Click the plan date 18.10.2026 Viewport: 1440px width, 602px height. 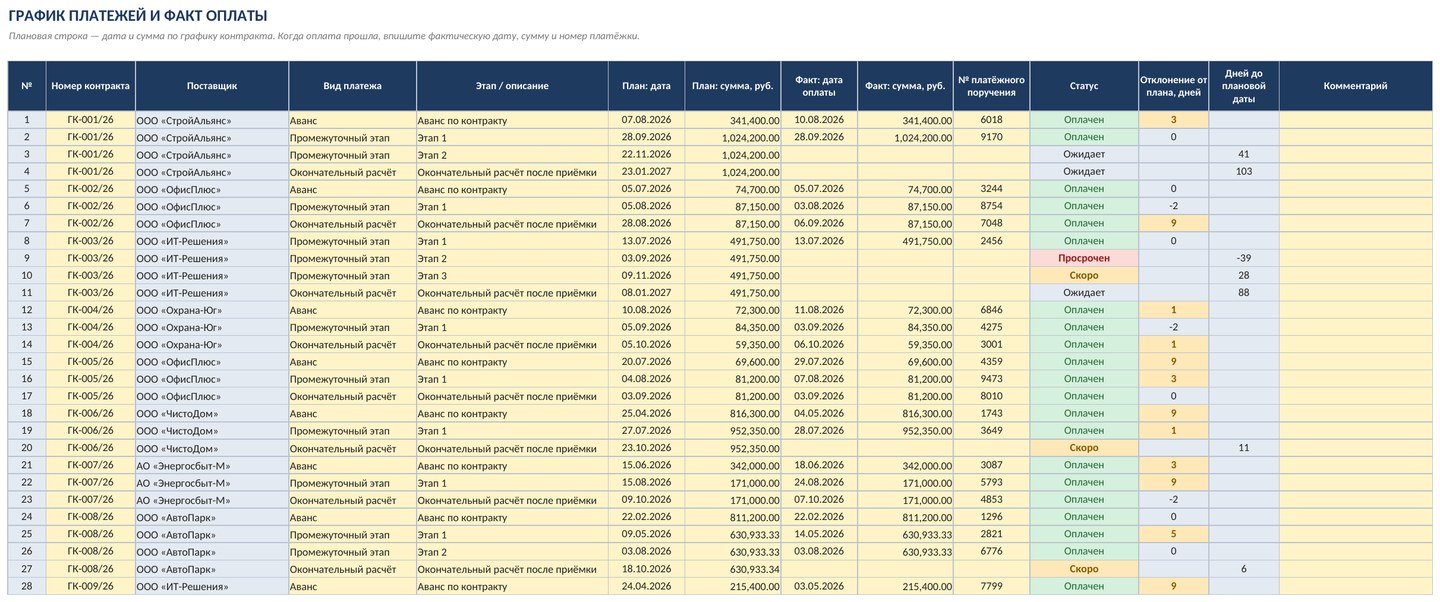pyautogui.click(x=646, y=568)
